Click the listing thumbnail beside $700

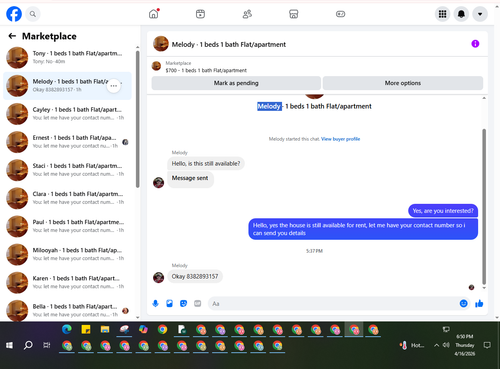[156, 66]
